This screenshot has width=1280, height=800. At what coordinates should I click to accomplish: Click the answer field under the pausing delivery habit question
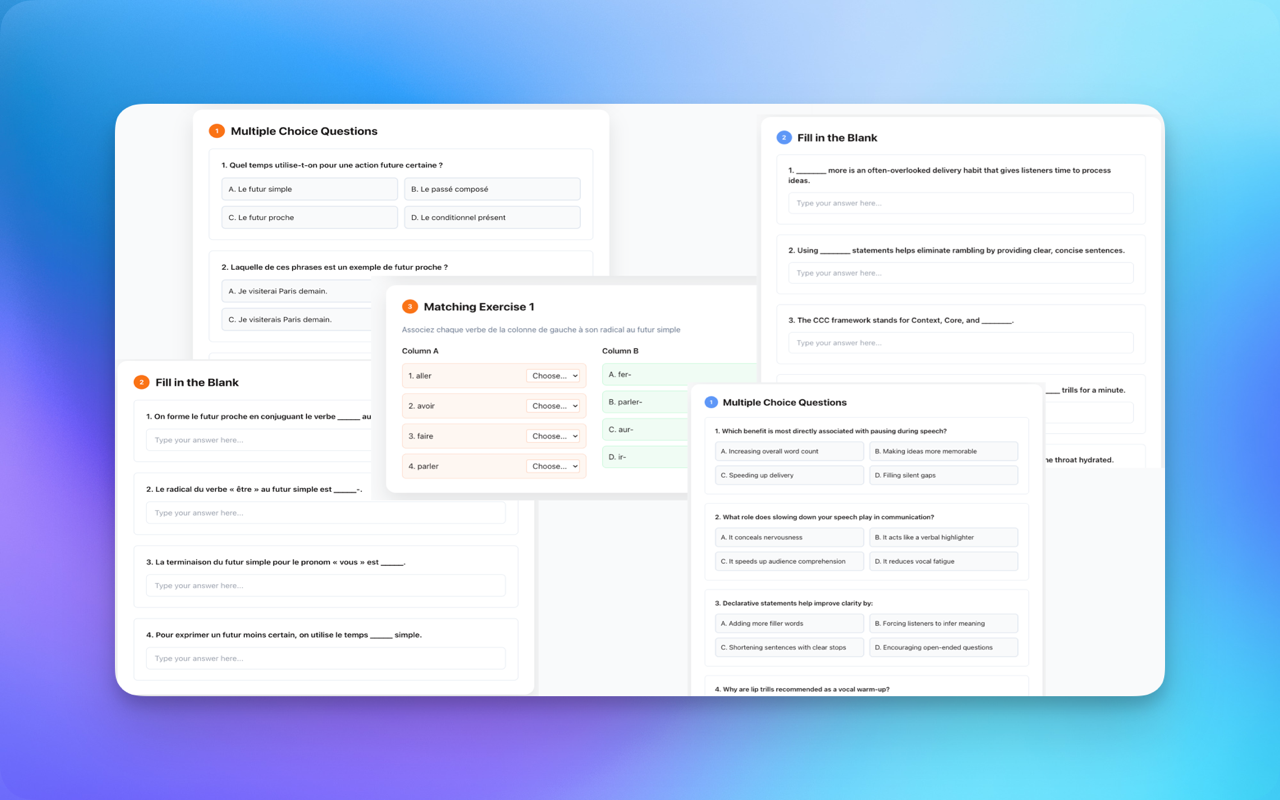point(961,202)
